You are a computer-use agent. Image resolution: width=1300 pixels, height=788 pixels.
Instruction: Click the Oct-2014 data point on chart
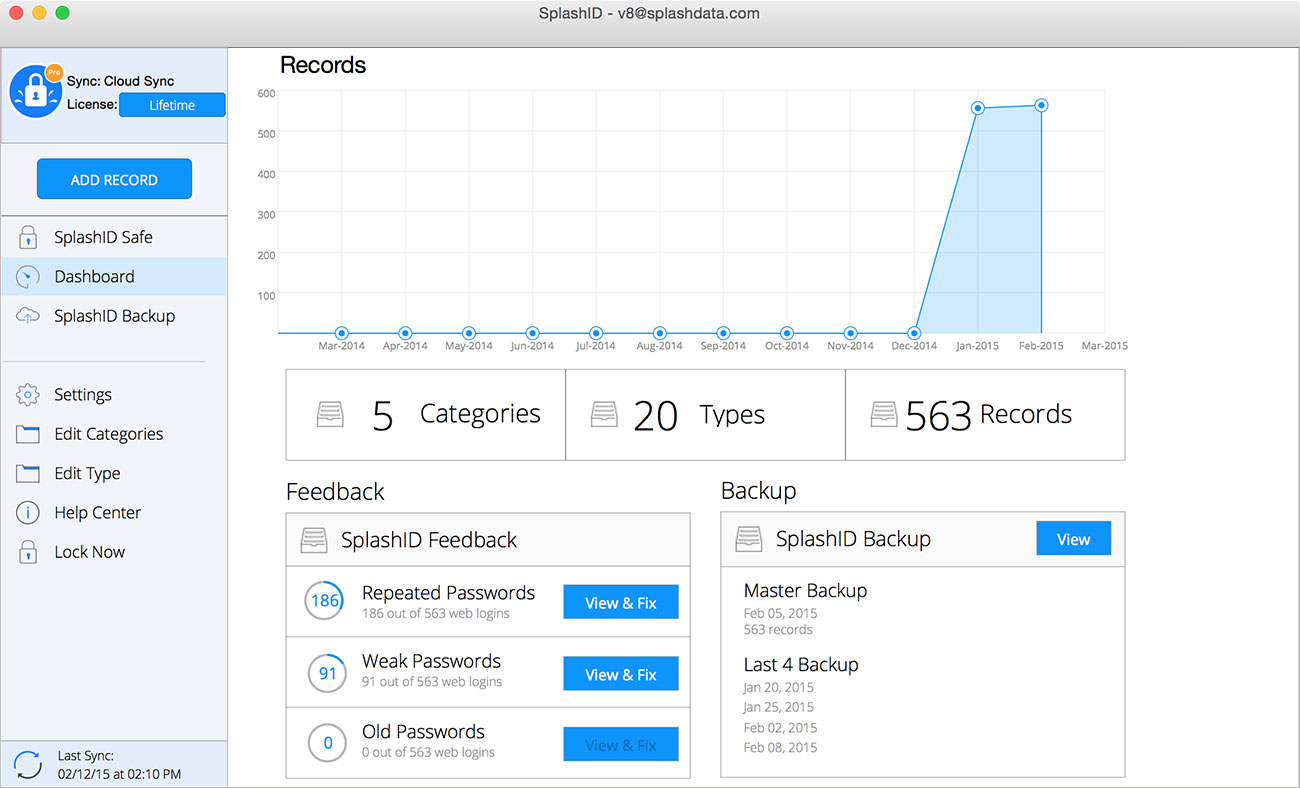coord(787,333)
